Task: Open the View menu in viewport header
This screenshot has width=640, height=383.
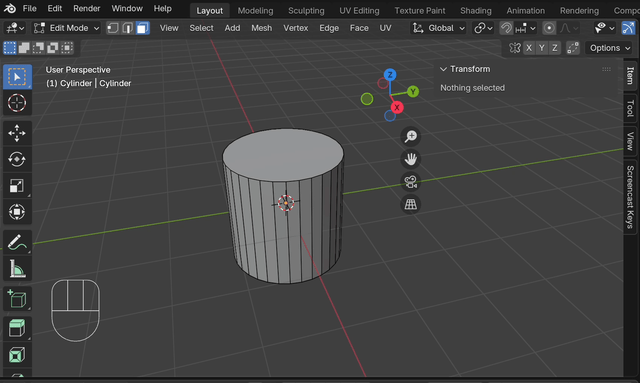Action: tap(169, 28)
